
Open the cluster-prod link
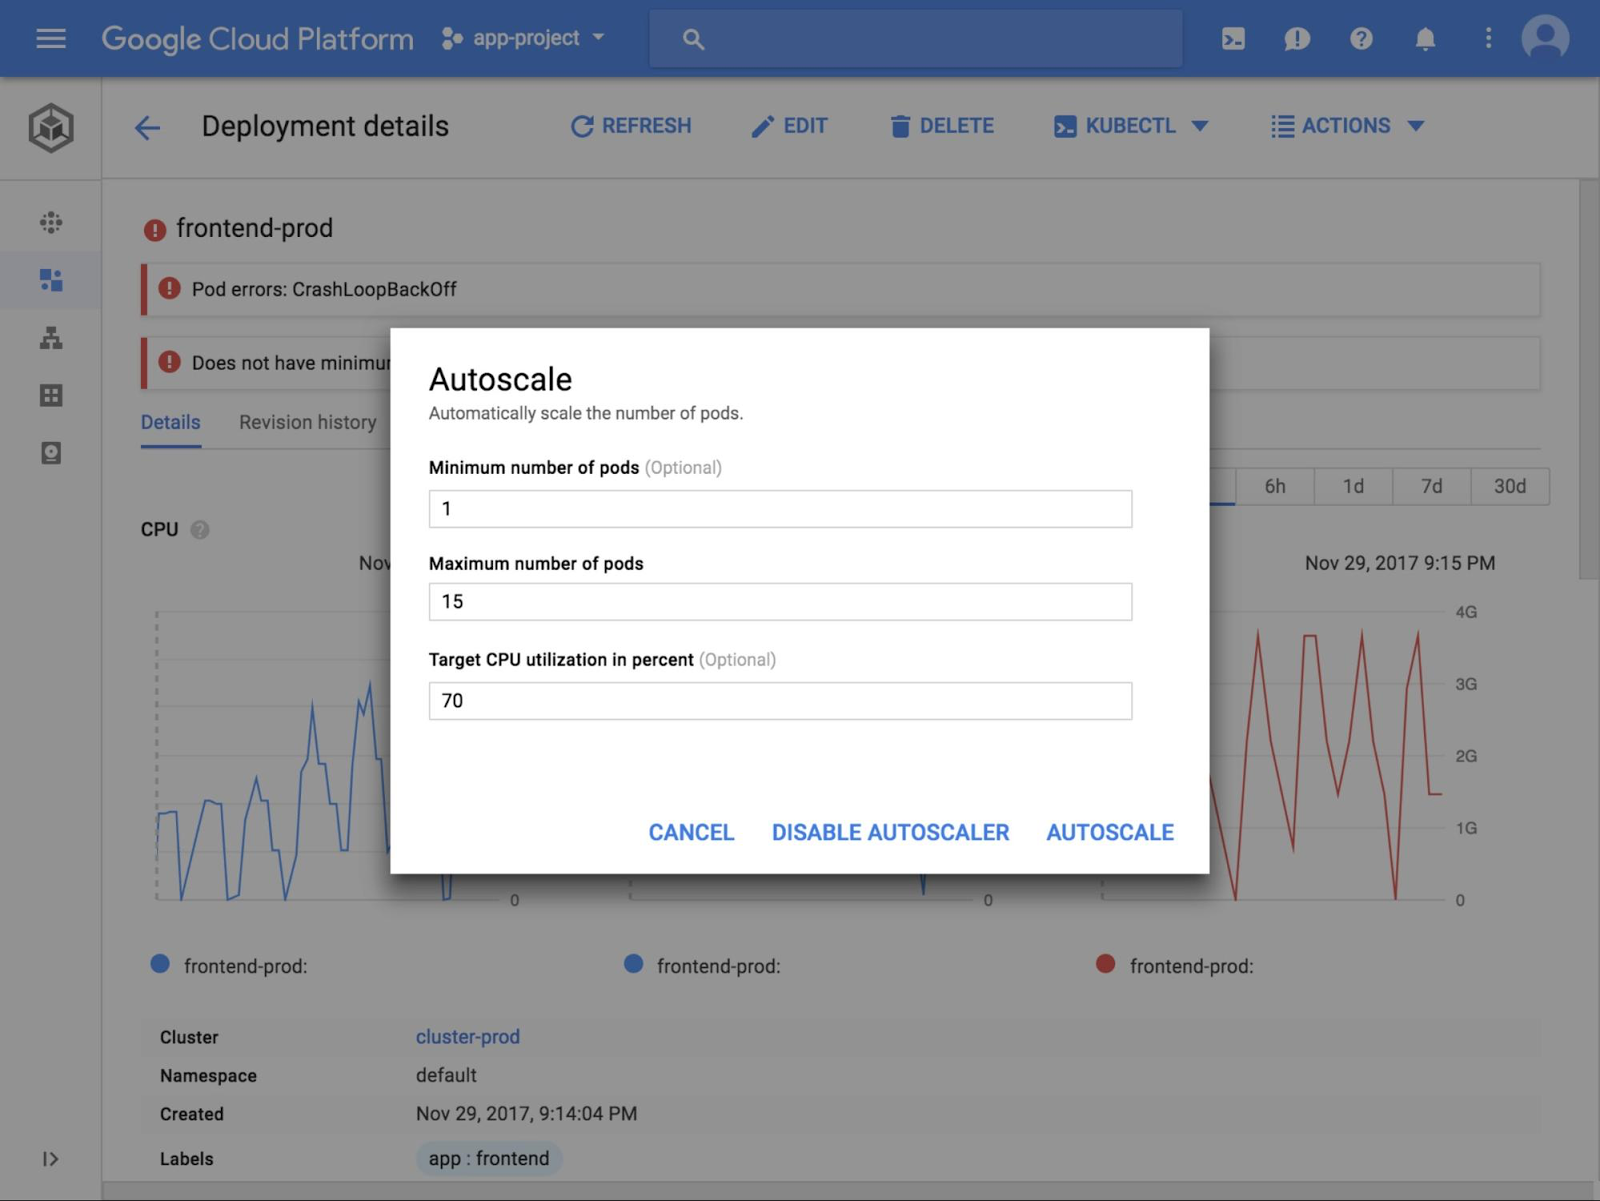pyautogui.click(x=468, y=1037)
